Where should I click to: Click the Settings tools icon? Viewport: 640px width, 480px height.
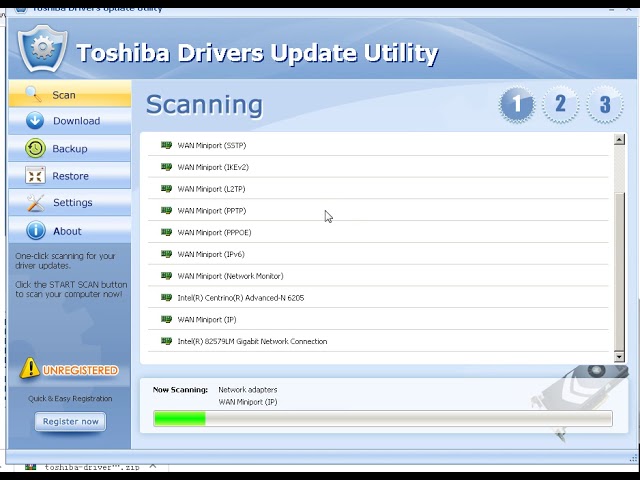[36, 203]
